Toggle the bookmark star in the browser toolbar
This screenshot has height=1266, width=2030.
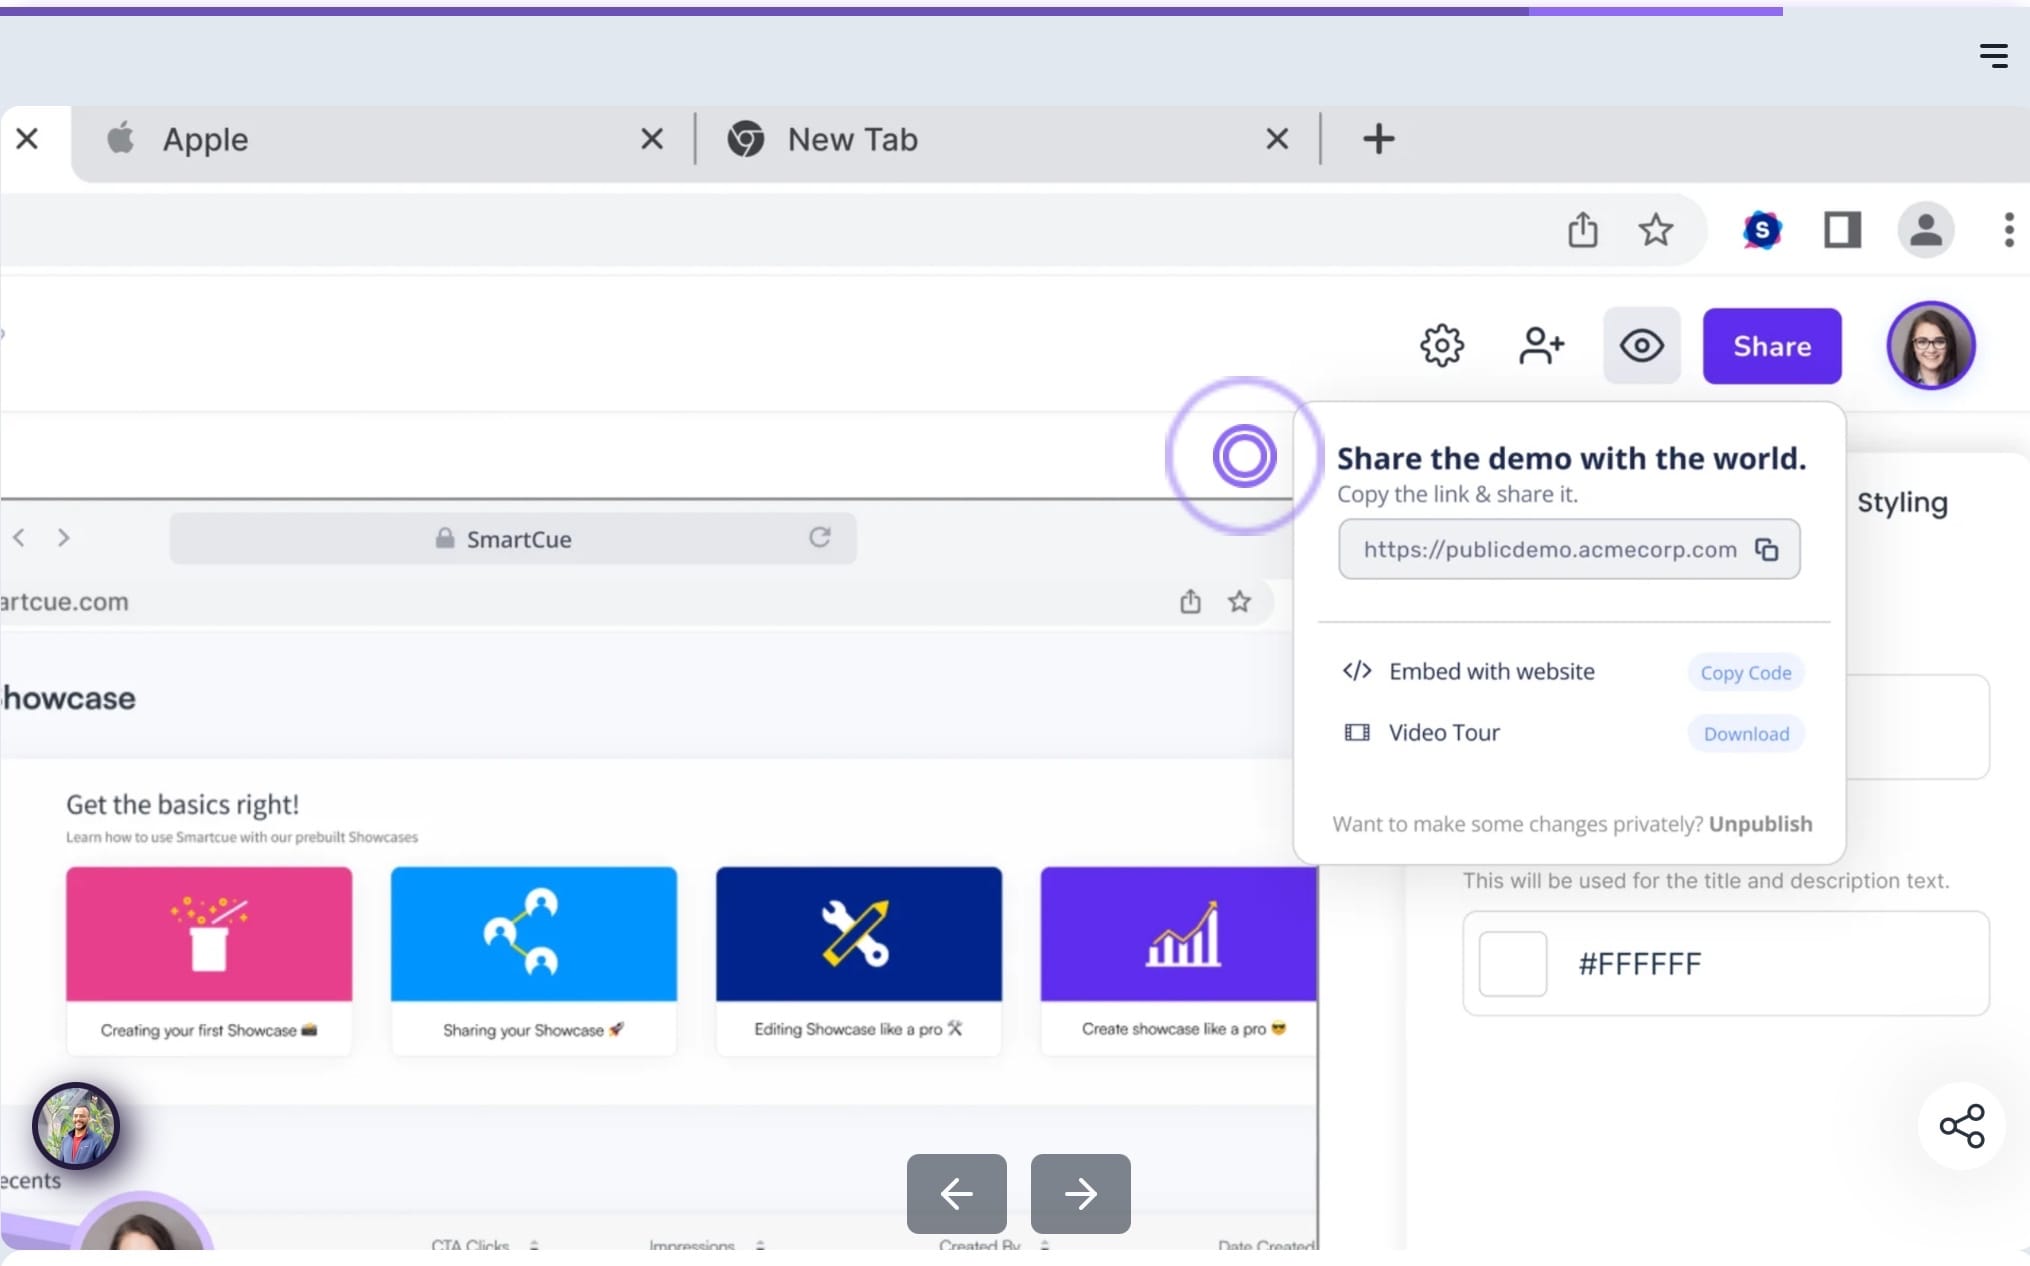coord(1655,229)
